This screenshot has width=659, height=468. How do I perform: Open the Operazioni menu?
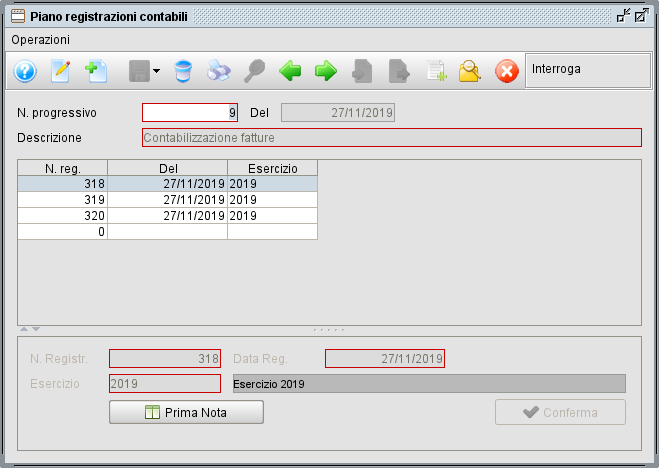point(40,40)
